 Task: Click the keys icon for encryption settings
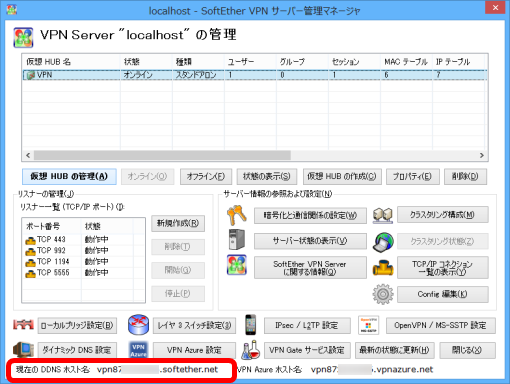(x=237, y=215)
